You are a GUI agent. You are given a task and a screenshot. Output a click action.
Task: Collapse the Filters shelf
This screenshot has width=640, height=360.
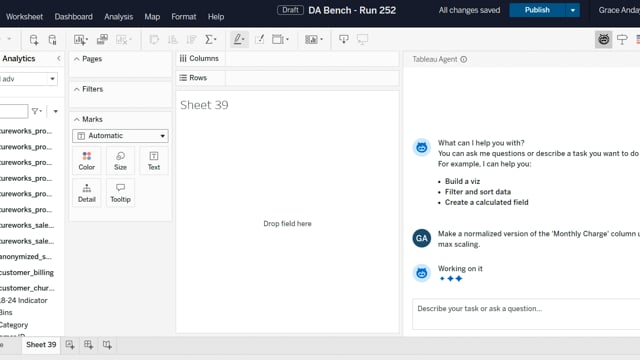pos(77,89)
